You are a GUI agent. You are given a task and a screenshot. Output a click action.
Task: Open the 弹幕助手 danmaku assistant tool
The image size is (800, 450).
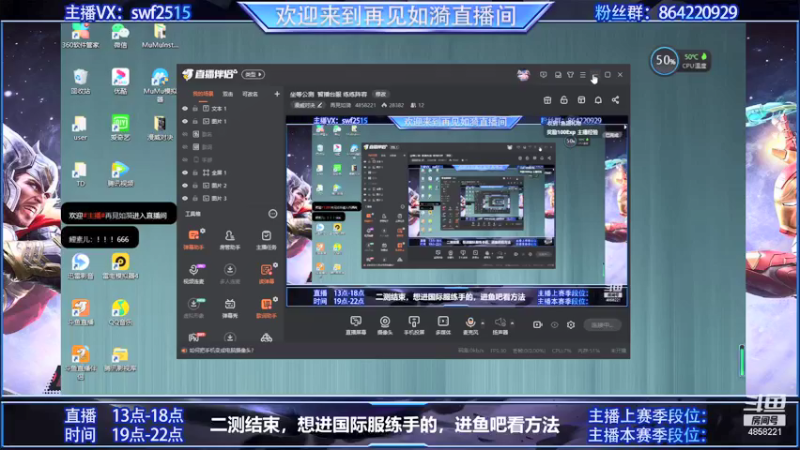pos(193,240)
